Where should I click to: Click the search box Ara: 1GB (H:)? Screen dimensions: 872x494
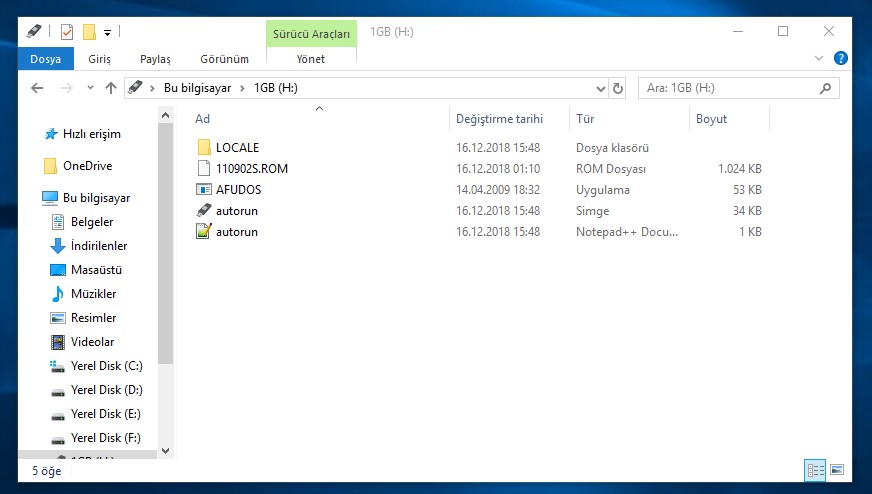tap(730, 88)
